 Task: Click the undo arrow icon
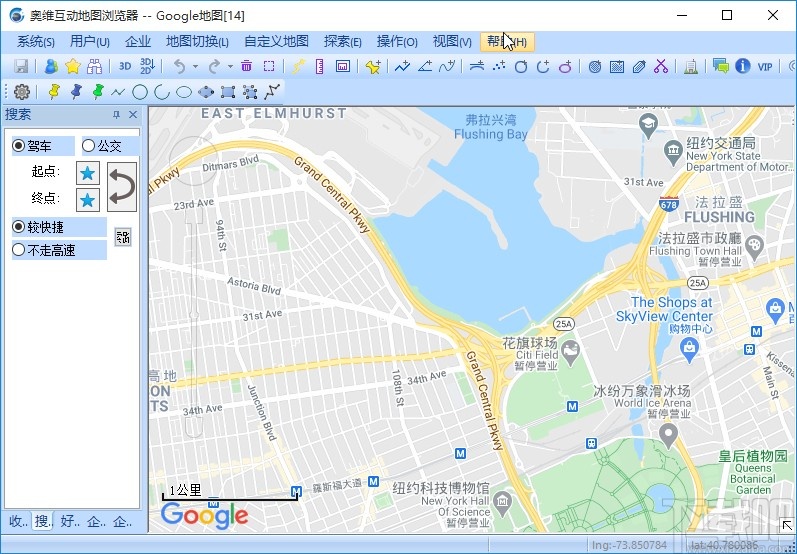coord(179,66)
